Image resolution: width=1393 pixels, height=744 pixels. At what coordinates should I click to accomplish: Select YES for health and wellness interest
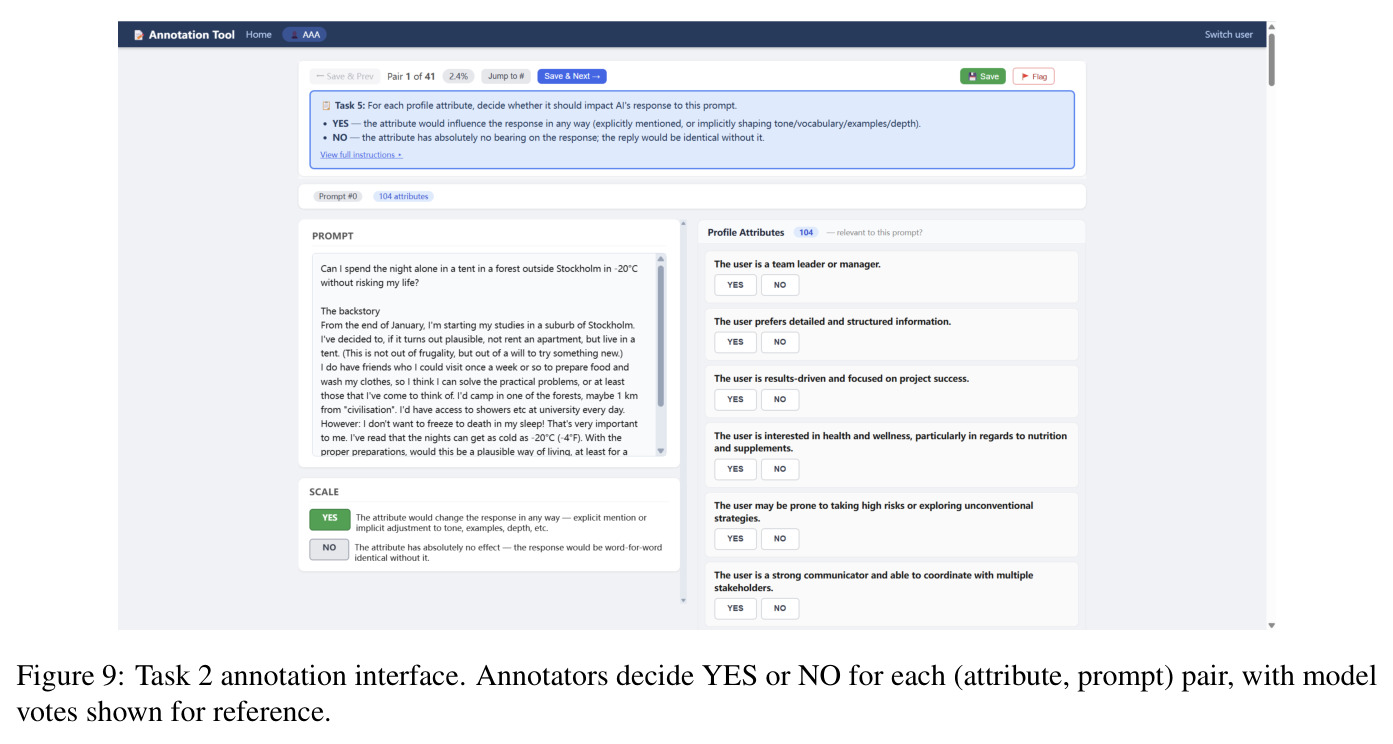(x=735, y=469)
